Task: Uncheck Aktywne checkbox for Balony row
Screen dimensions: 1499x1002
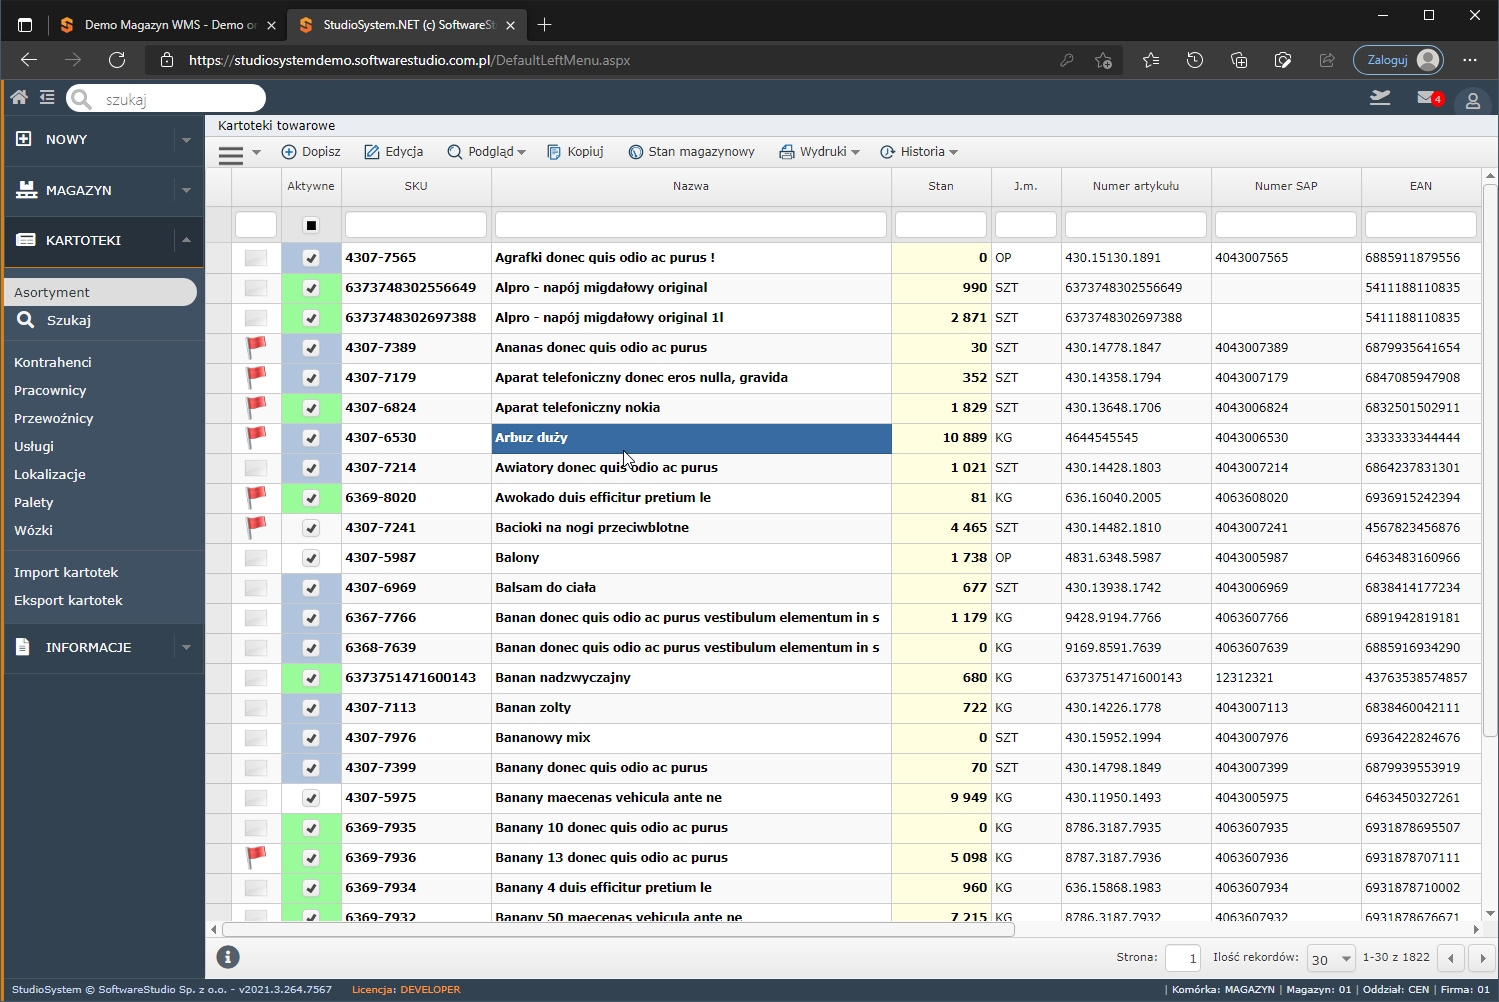Action: [311, 558]
